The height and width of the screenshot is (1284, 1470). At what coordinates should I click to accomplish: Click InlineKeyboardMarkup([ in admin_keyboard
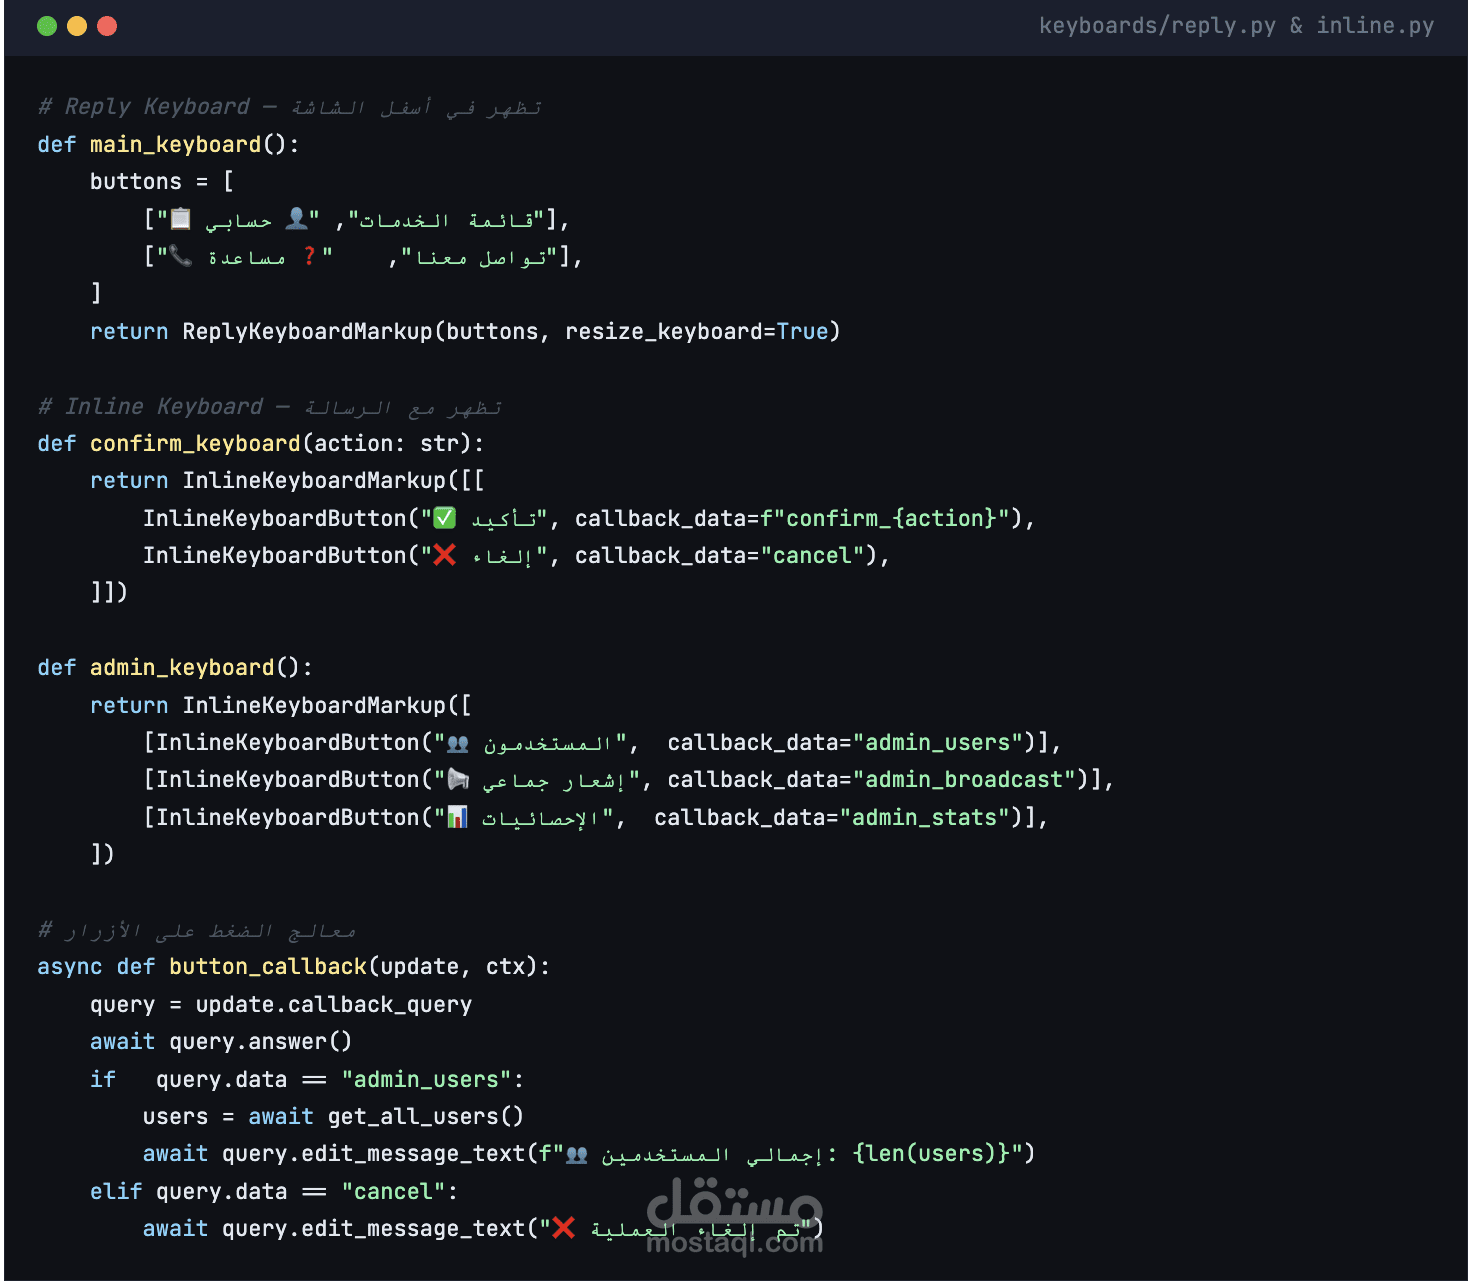coord(326,706)
